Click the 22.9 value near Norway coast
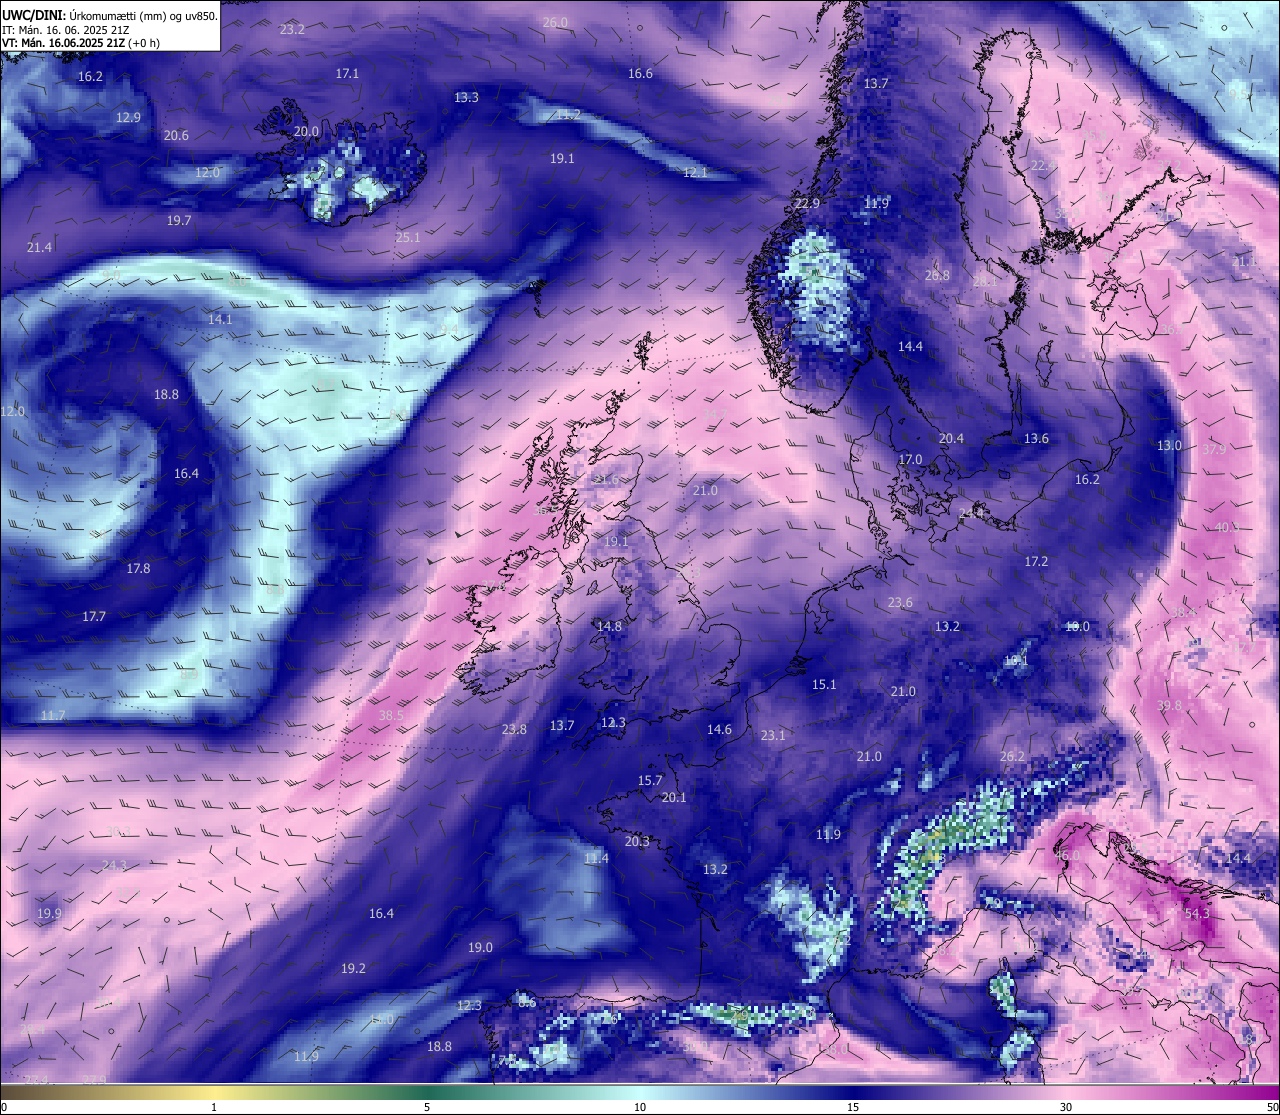The height and width of the screenshot is (1115, 1280). pyautogui.click(x=807, y=203)
